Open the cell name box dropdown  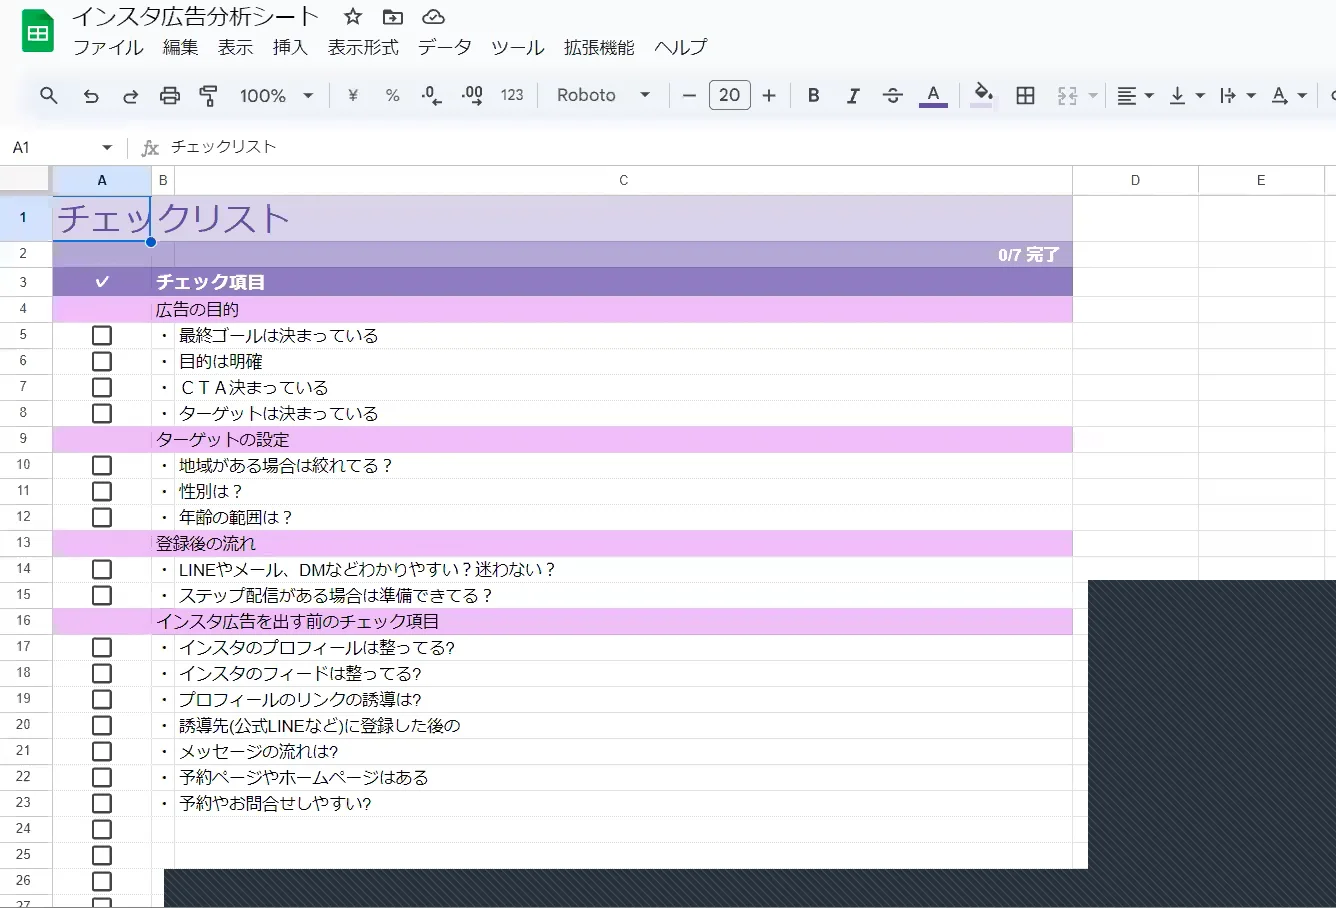point(107,148)
